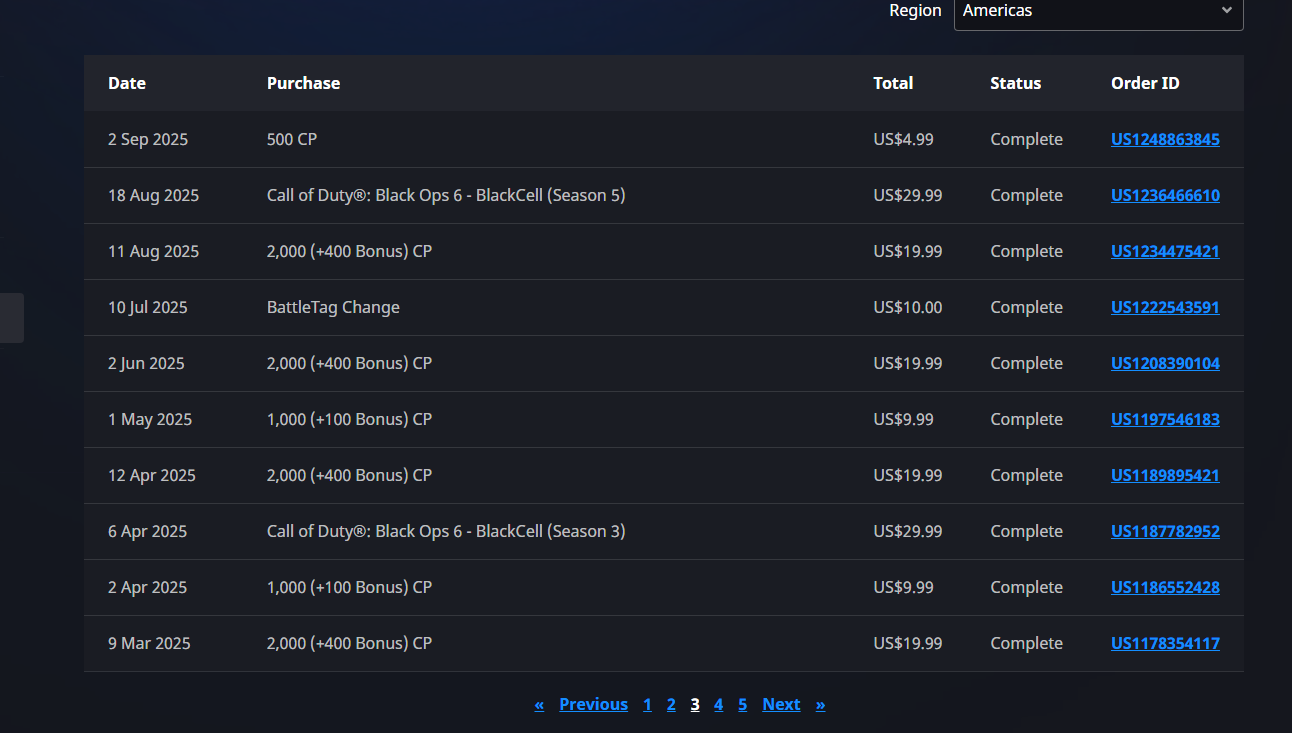Go to the Previous page

pos(593,704)
